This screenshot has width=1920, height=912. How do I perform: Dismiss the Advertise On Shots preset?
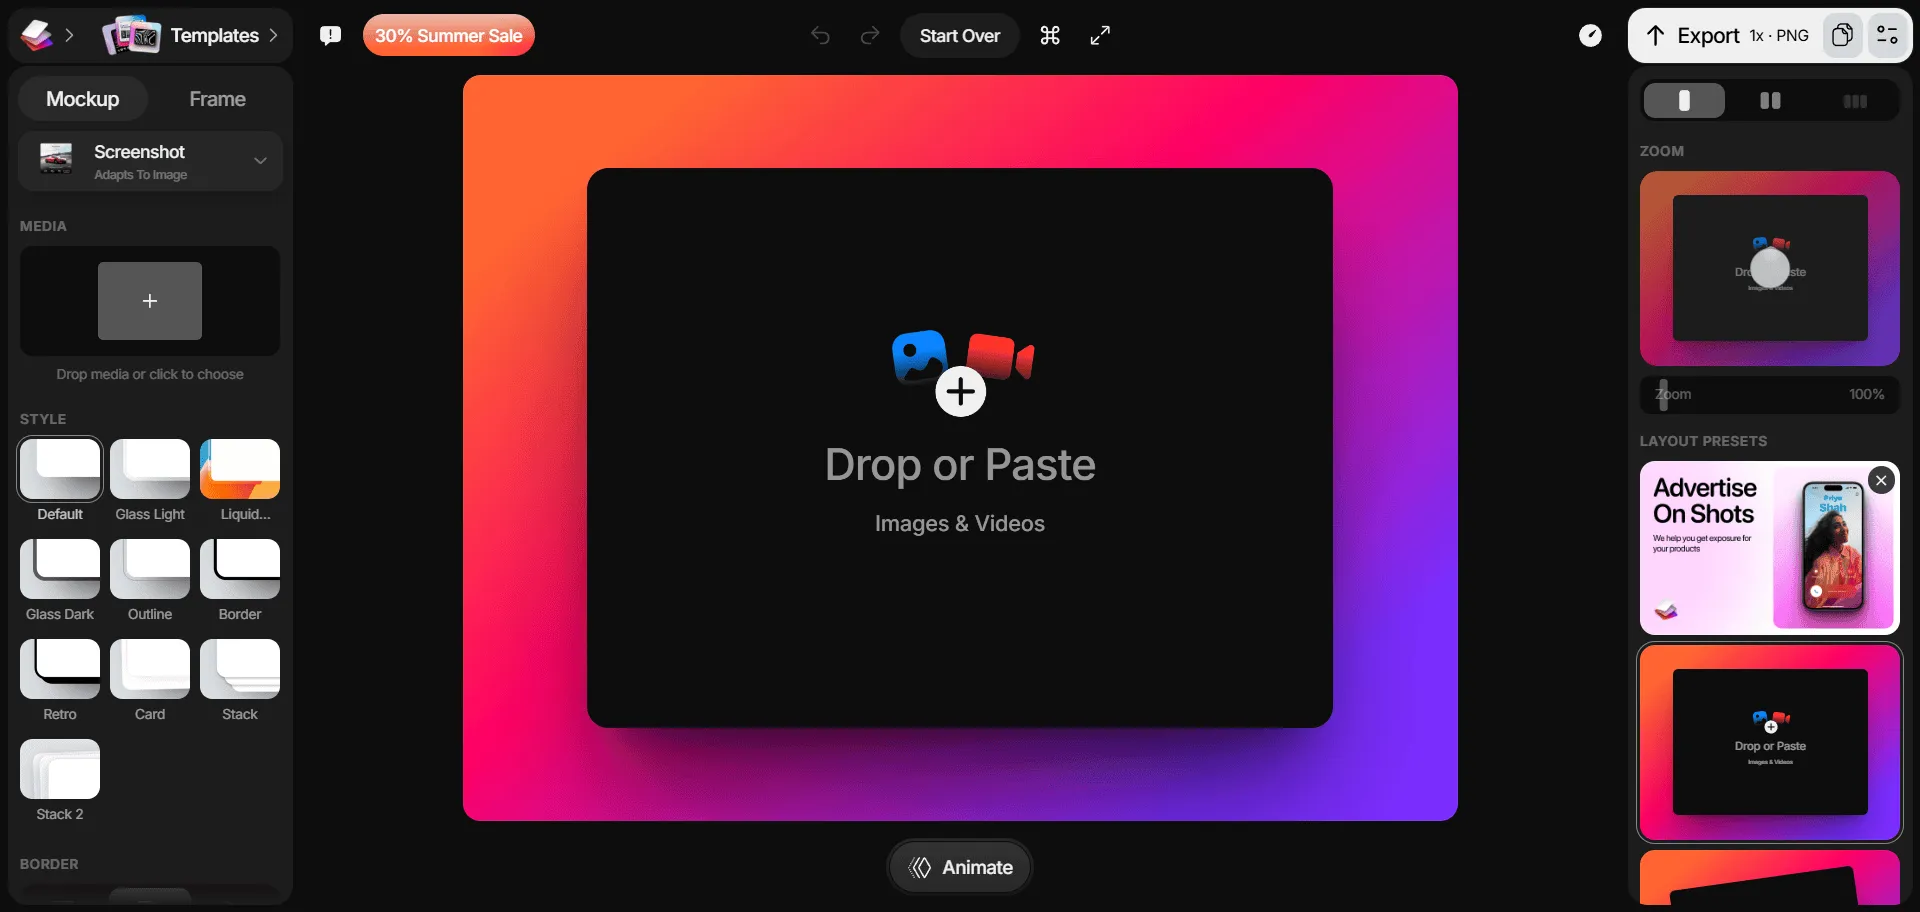[1881, 481]
